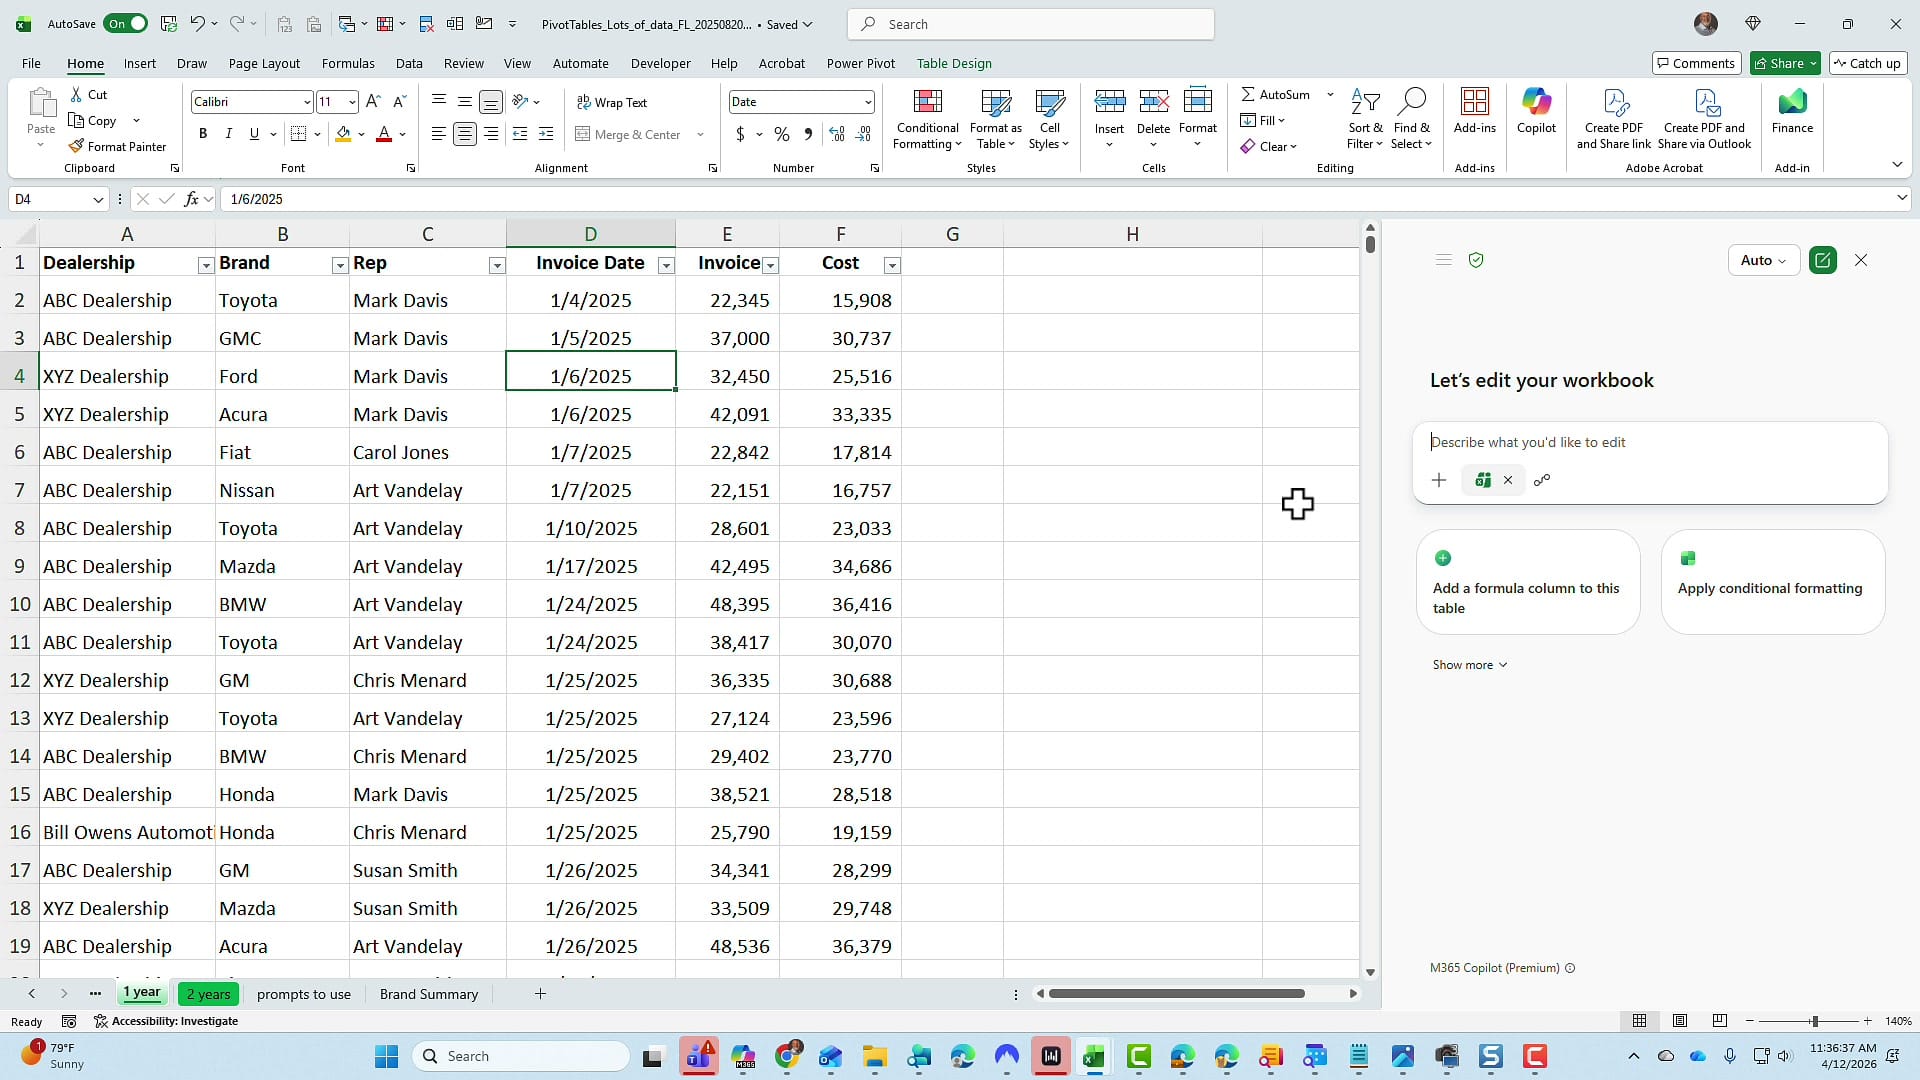The image size is (1920, 1080).
Task: Click Create PDF and Share link
Action: pos(1613,118)
